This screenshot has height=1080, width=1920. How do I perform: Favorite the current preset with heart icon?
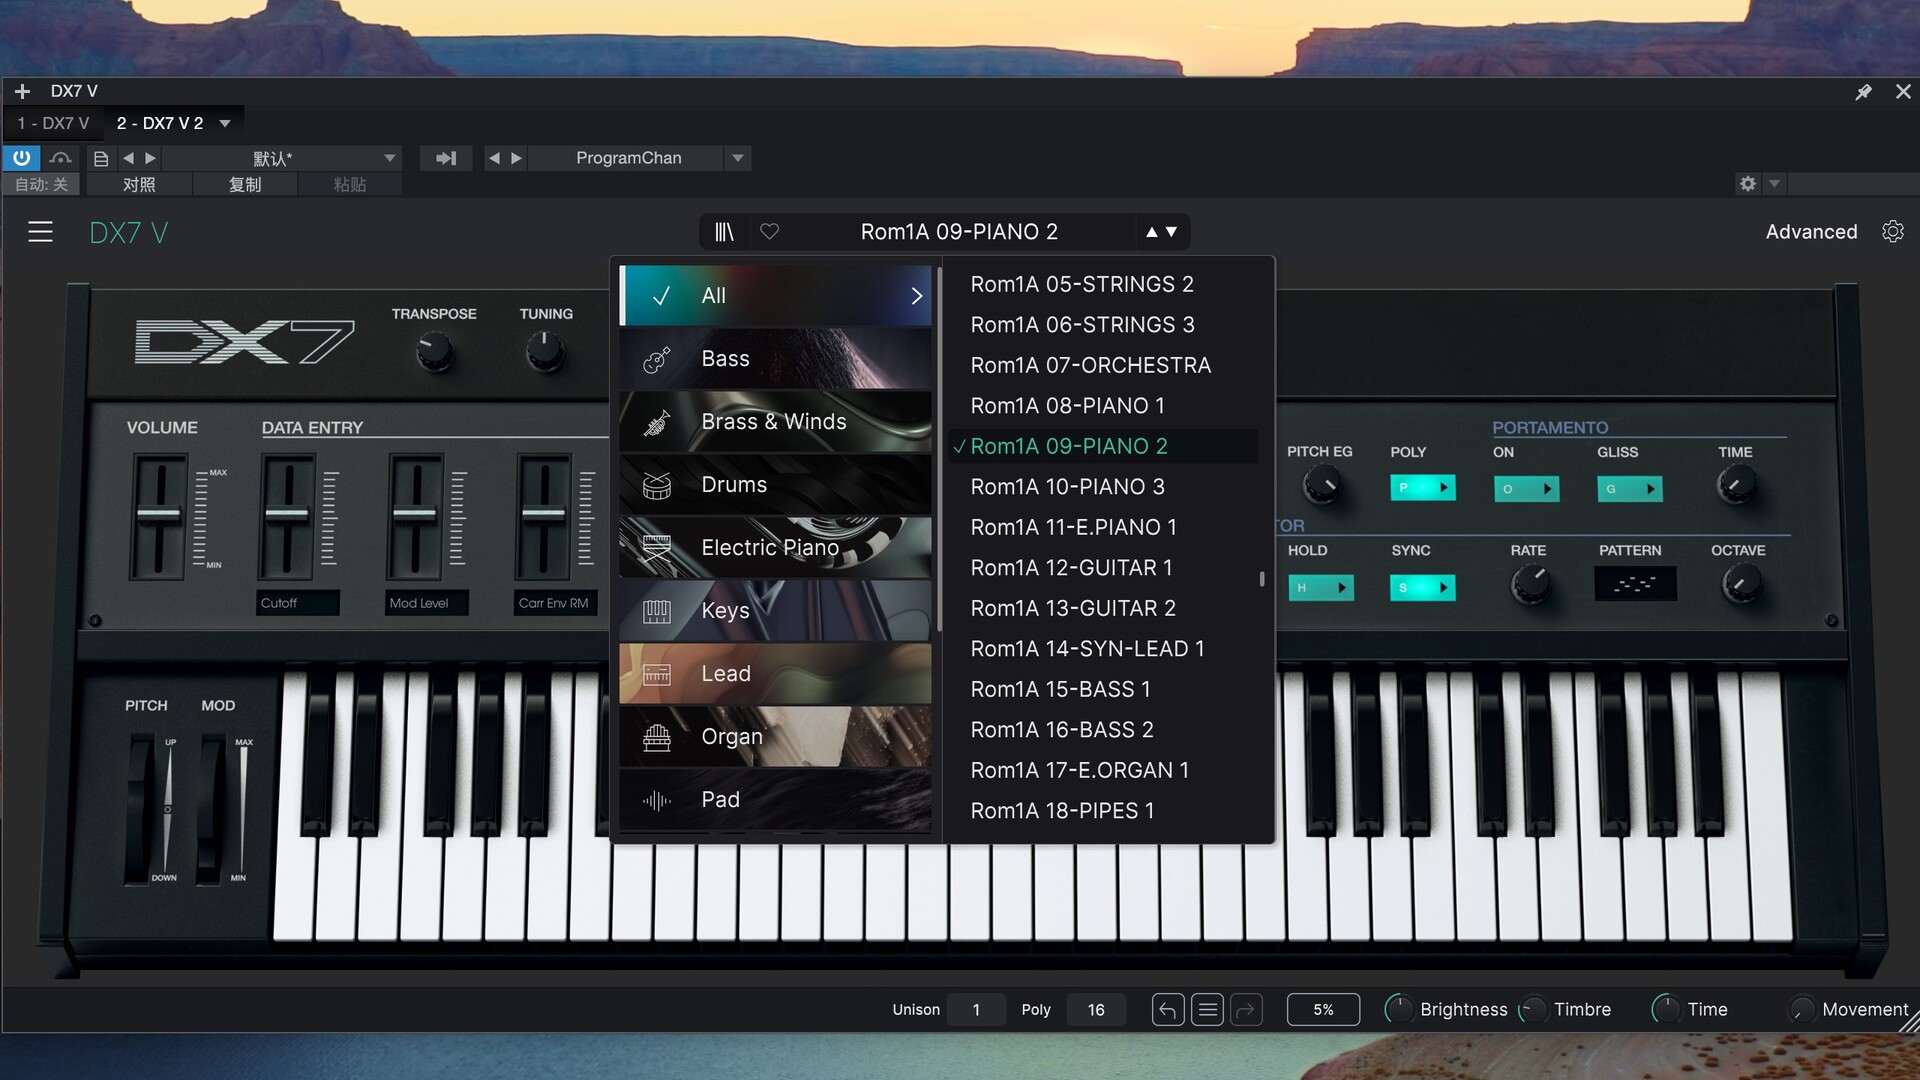point(769,231)
